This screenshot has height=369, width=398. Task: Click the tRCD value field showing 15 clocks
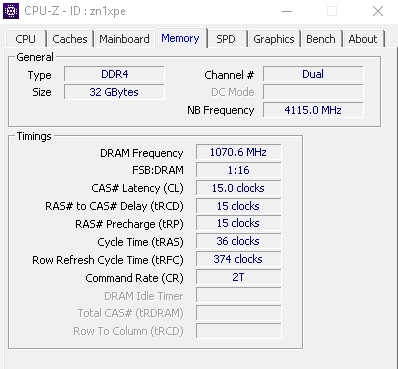pos(238,206)
